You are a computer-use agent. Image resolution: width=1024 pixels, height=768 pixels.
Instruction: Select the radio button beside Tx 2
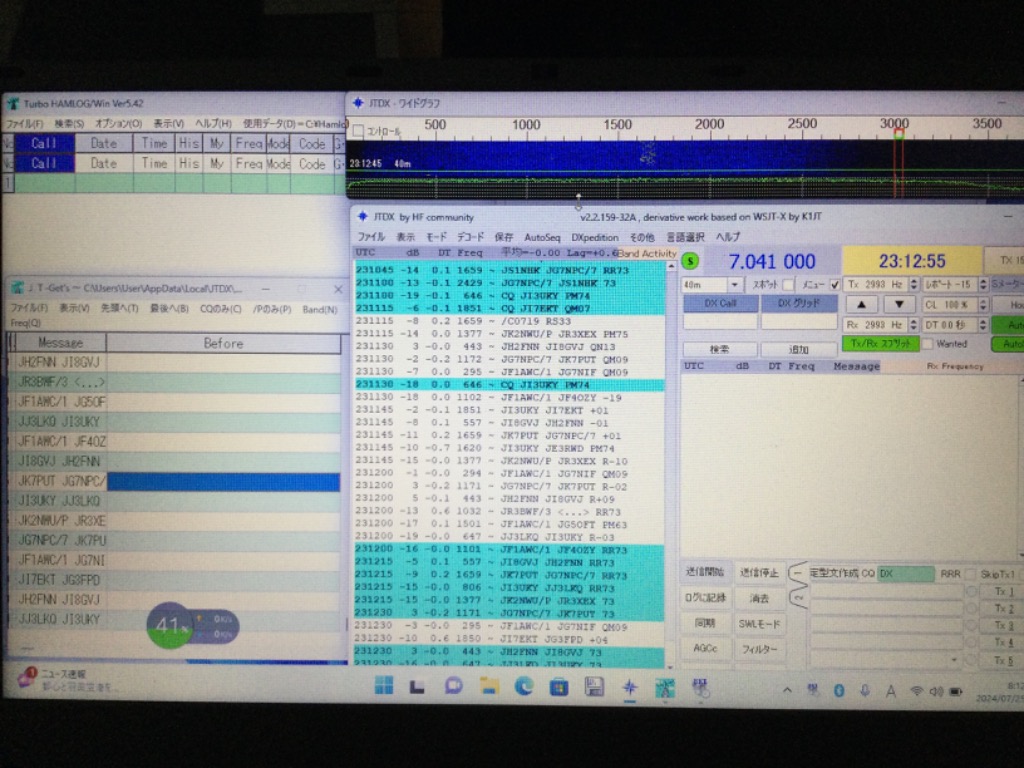point(972,609)
